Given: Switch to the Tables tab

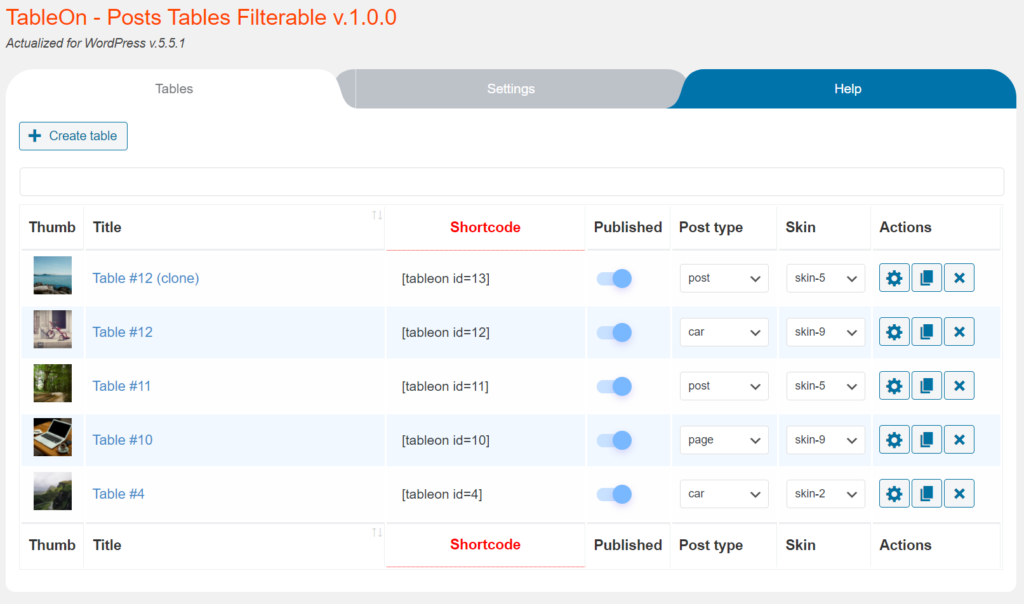Looking at the screenshot, I should click(174, 89).
